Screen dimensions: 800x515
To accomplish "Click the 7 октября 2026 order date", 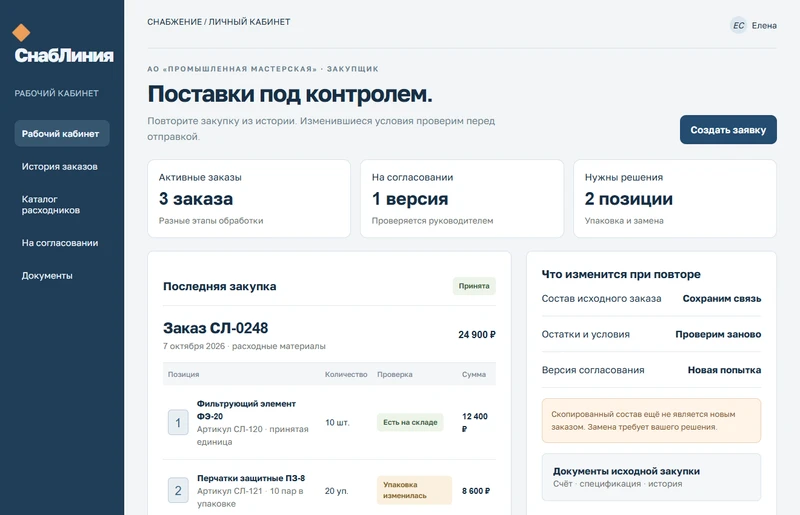I will [194, 346].
